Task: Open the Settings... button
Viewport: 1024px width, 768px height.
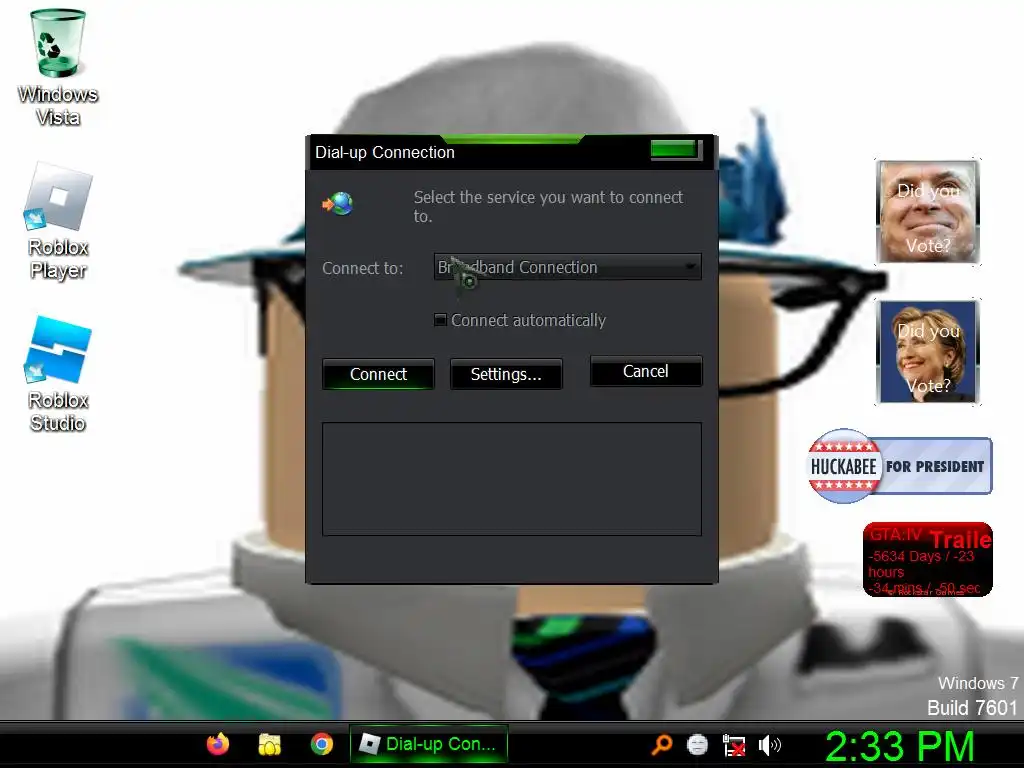Action: coord(506,374)
